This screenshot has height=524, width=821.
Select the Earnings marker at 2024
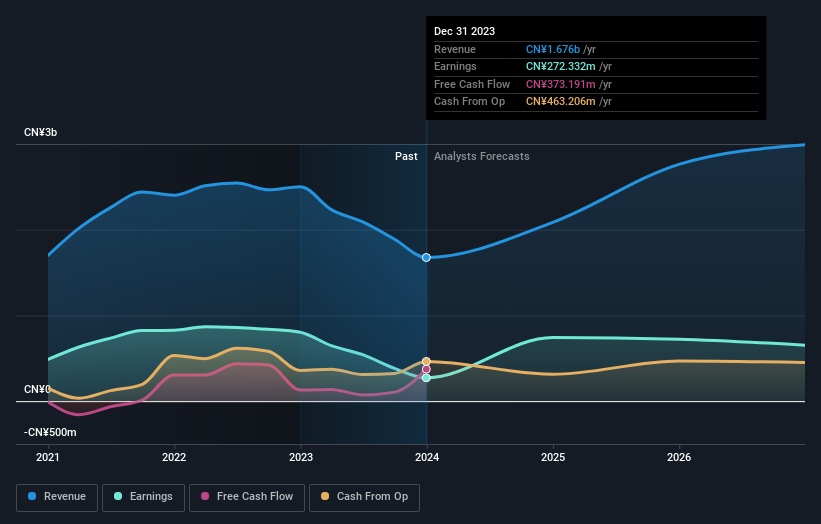pos(426,378)
